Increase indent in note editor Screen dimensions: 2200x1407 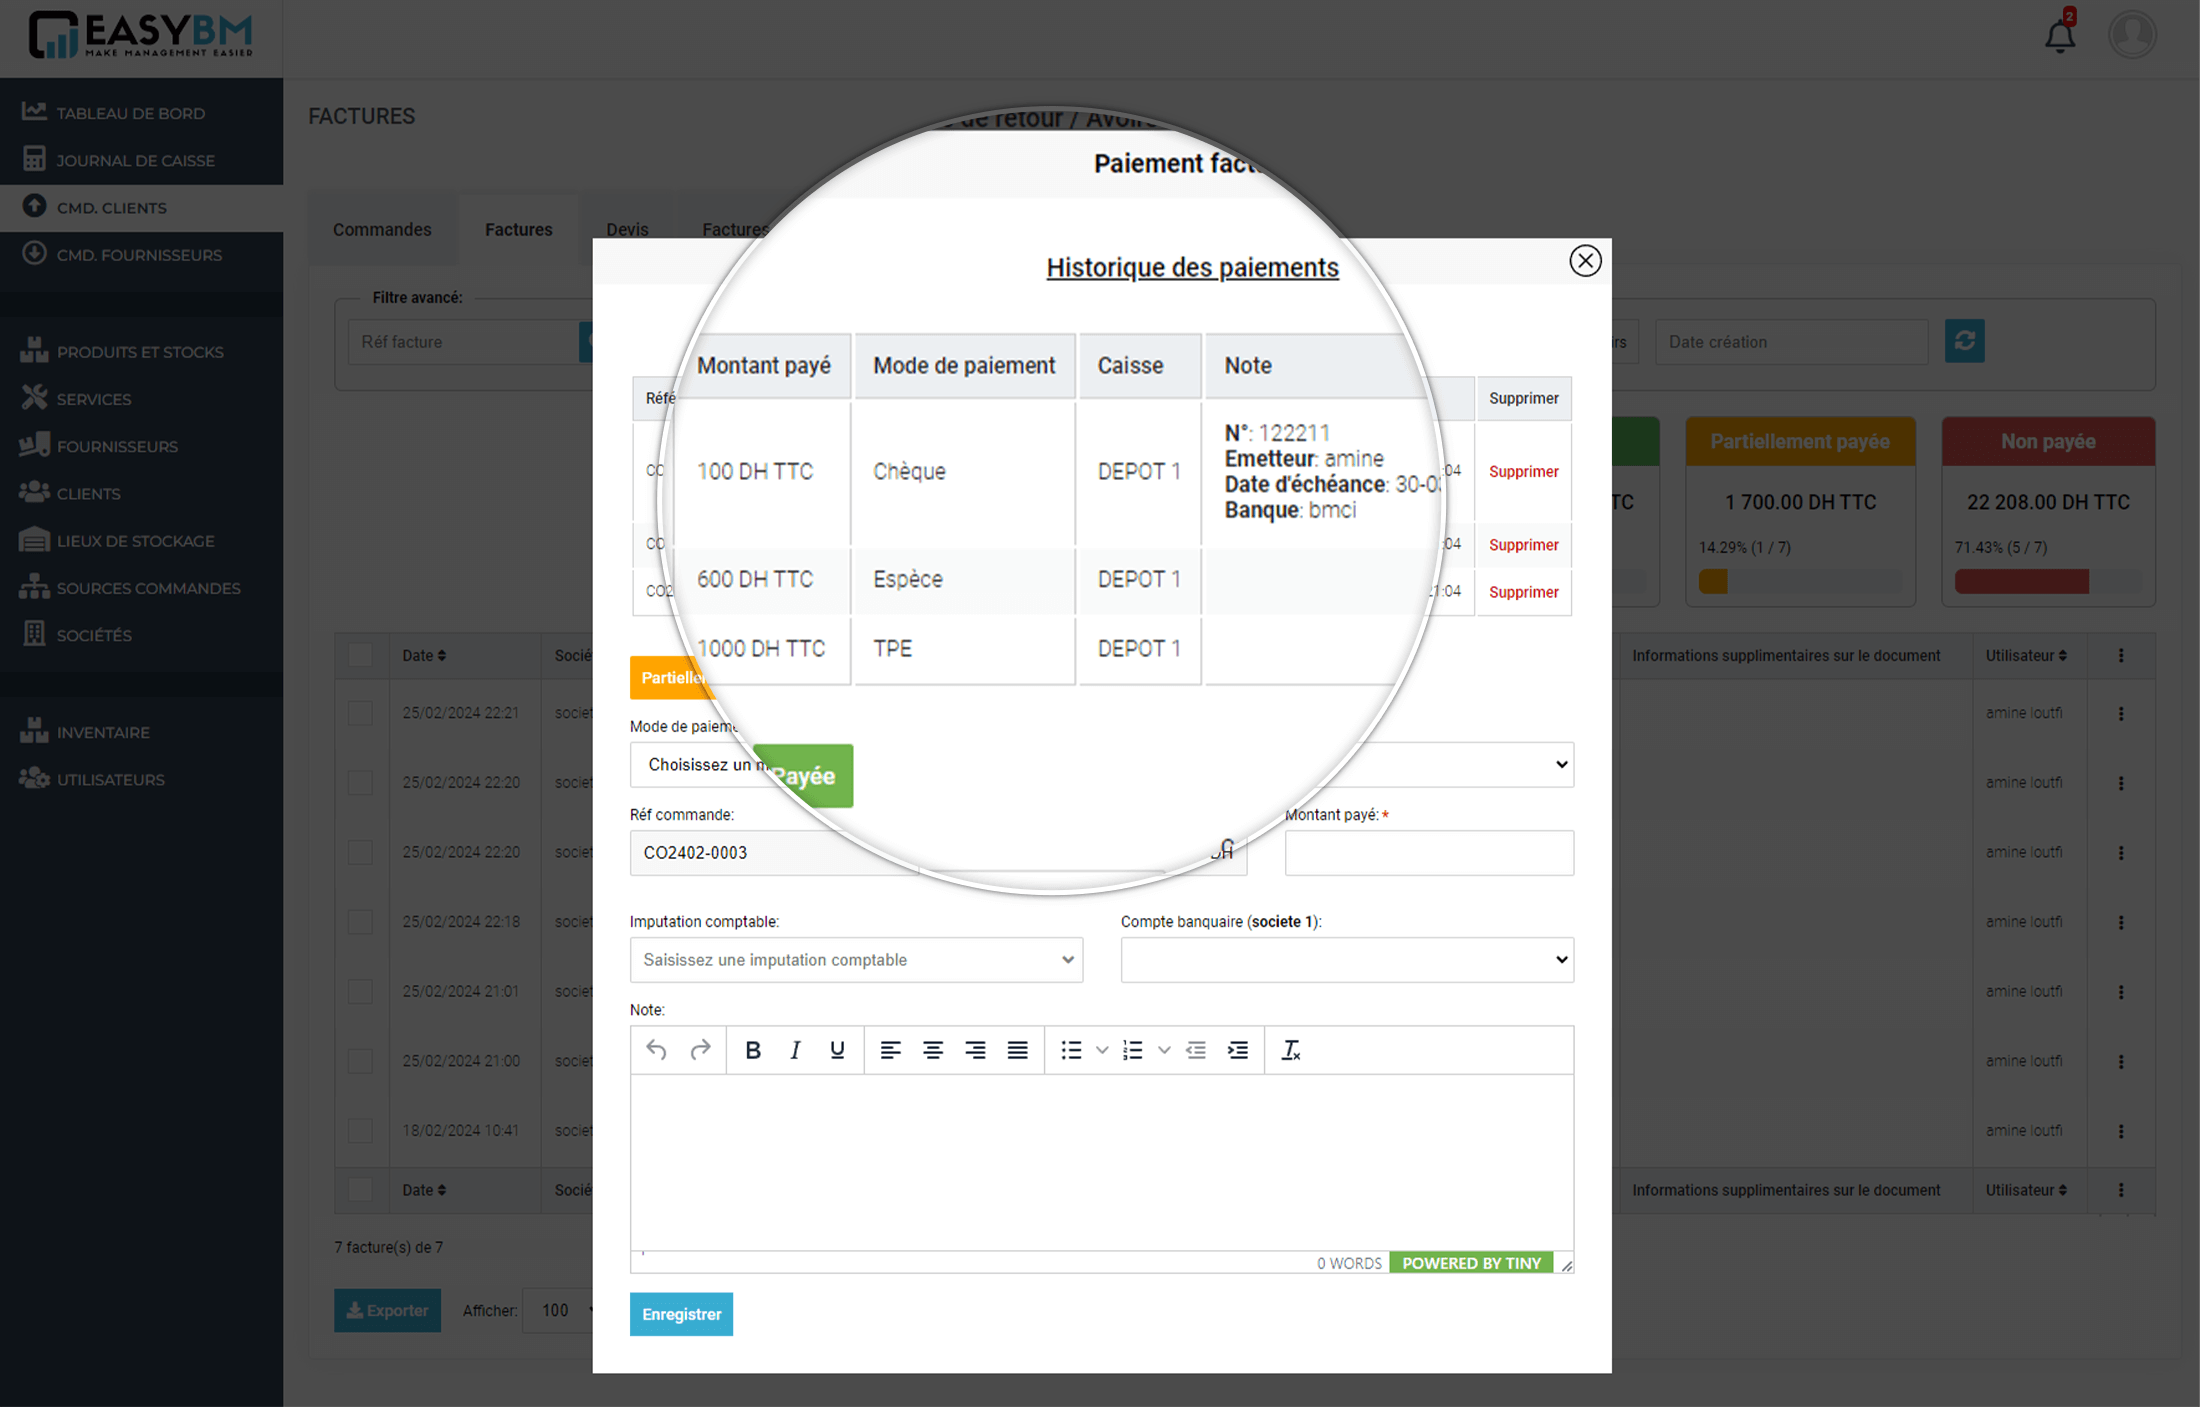tap(1237, 1050)
